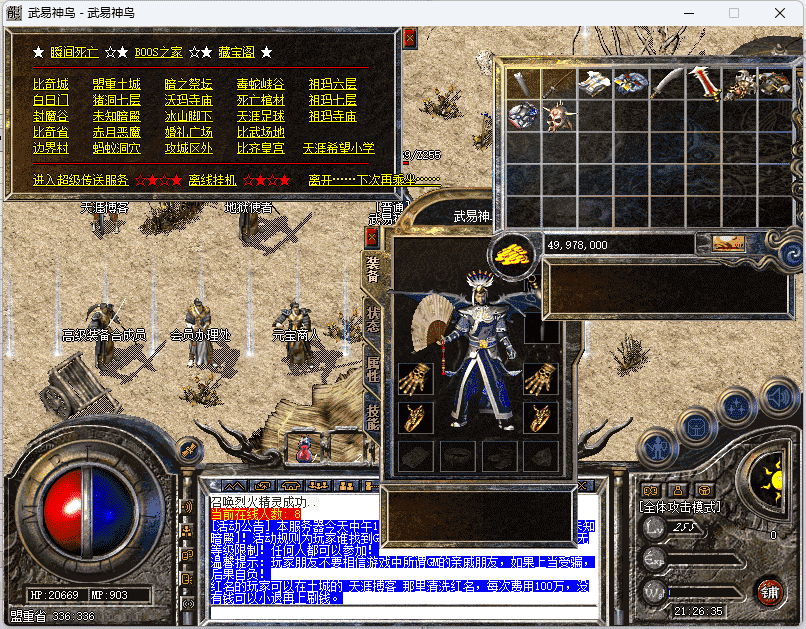Switch to the 技能 tab
806x629 pixels.
(373, 417)
